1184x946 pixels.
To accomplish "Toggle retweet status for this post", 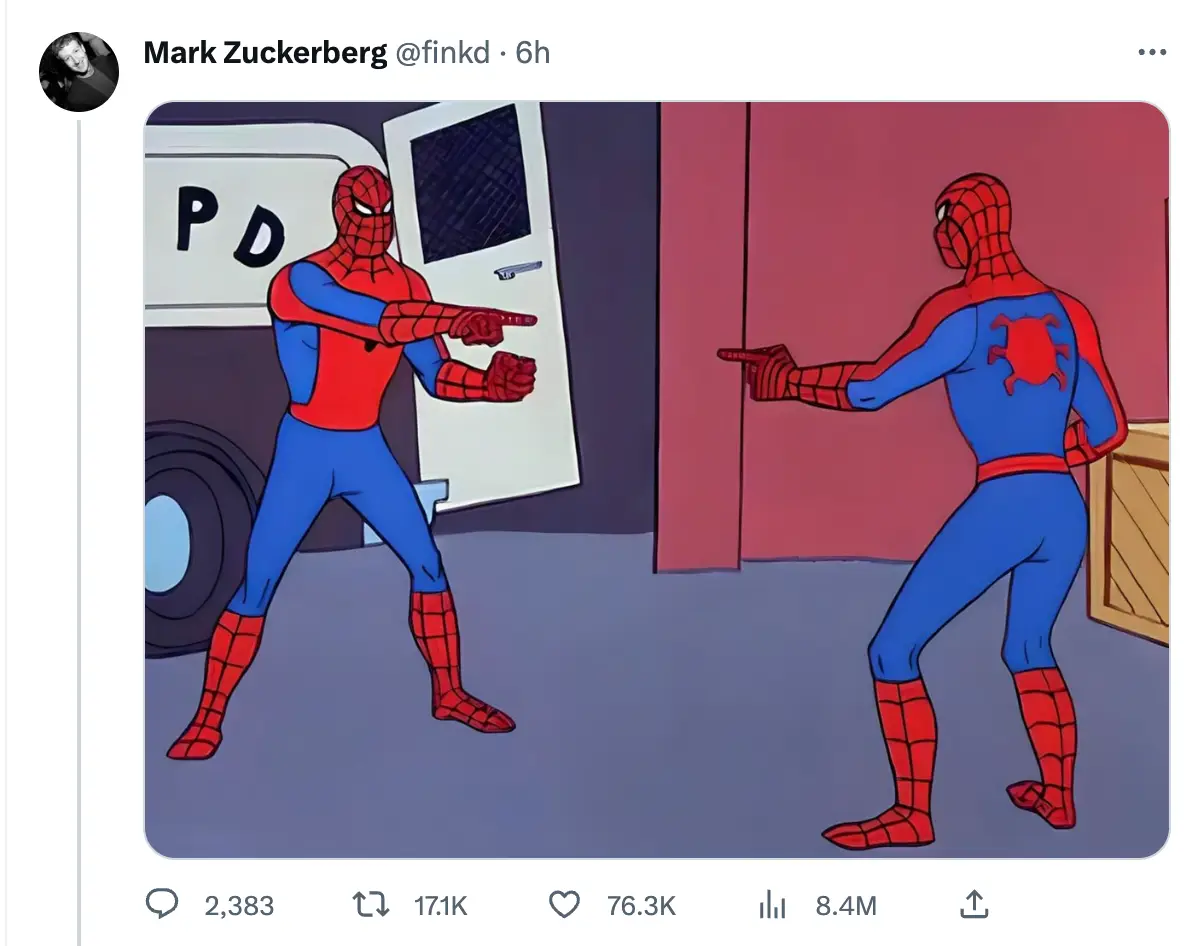I will pyautogui.click(x=370, y=904).
